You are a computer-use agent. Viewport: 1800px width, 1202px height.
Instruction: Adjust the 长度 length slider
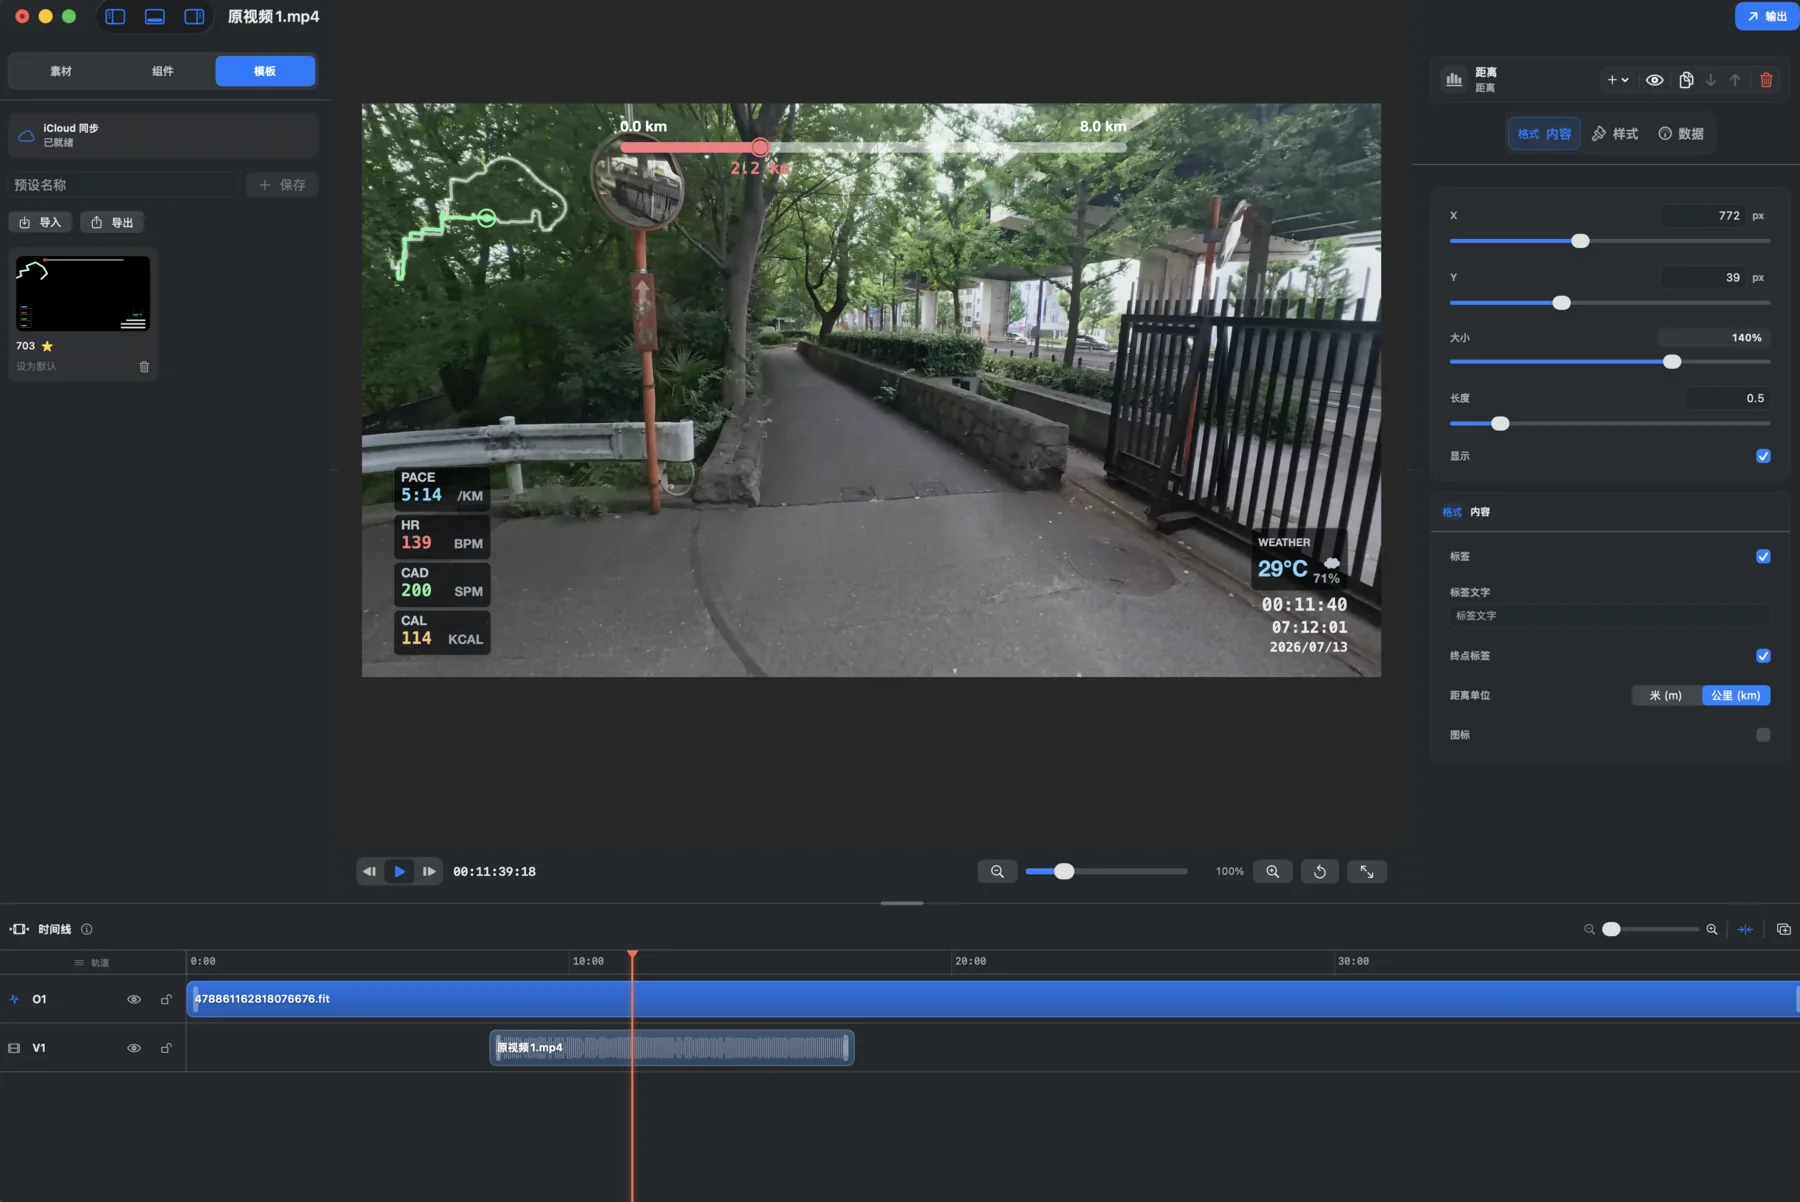point(1500,424)
